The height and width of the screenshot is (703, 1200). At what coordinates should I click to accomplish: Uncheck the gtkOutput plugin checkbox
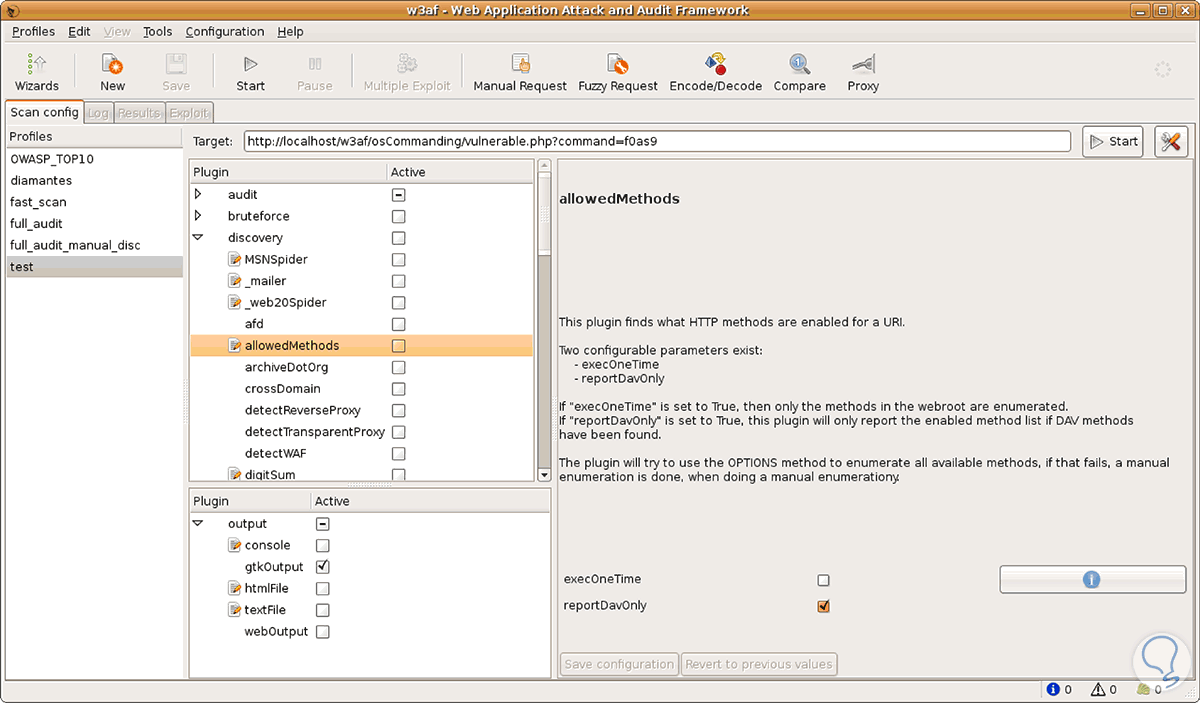[322, 567]
